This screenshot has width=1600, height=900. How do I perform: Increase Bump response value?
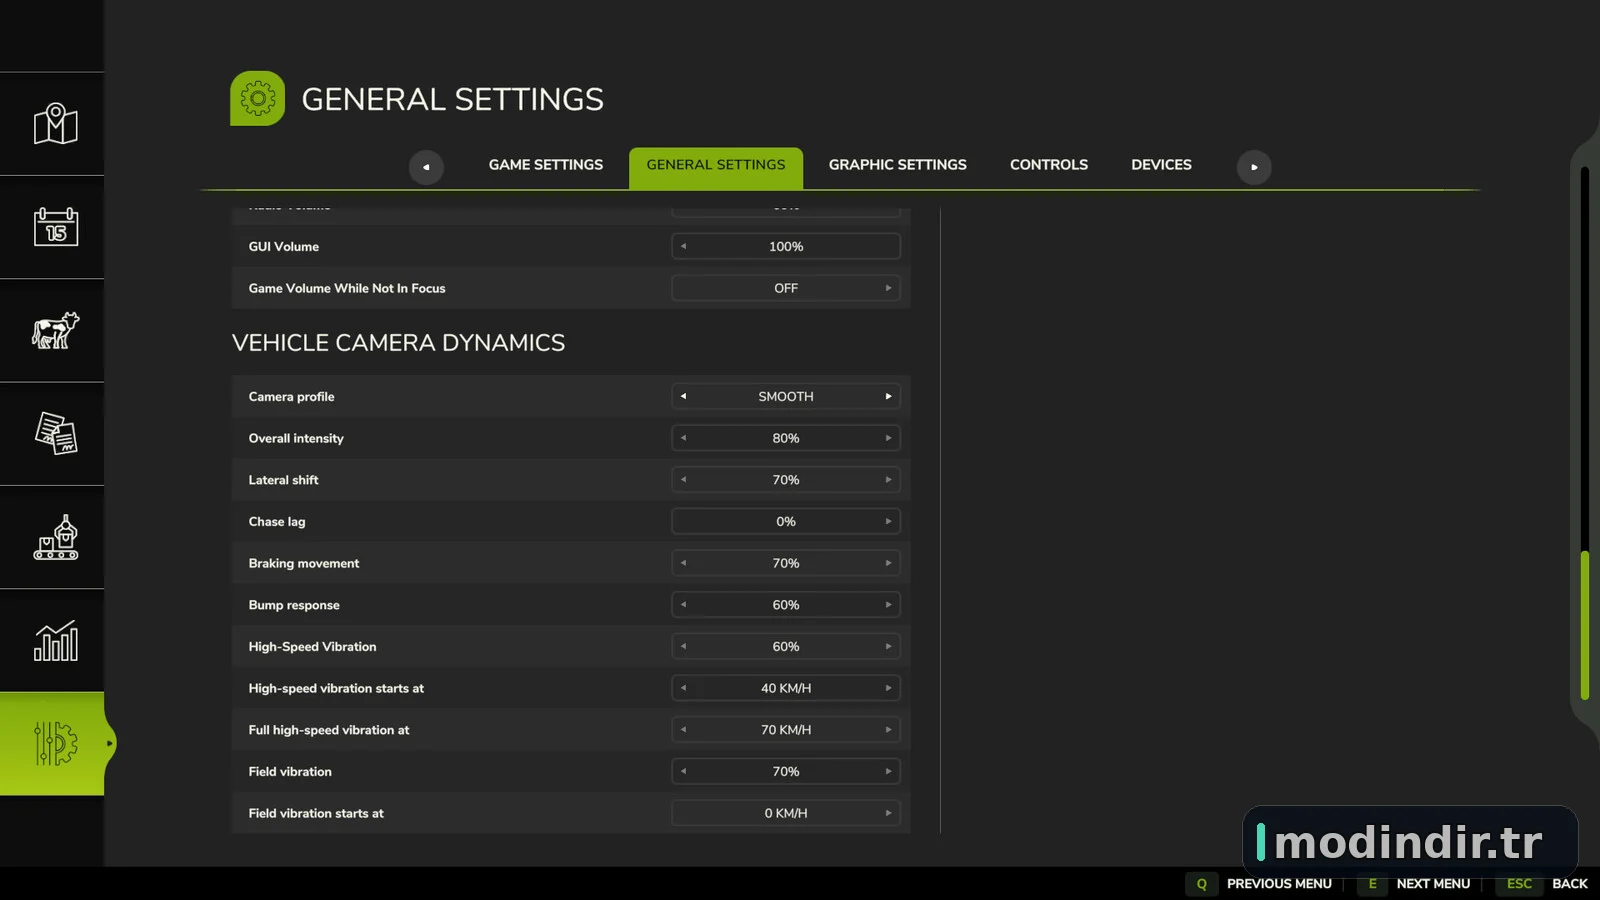pos(888,605)
